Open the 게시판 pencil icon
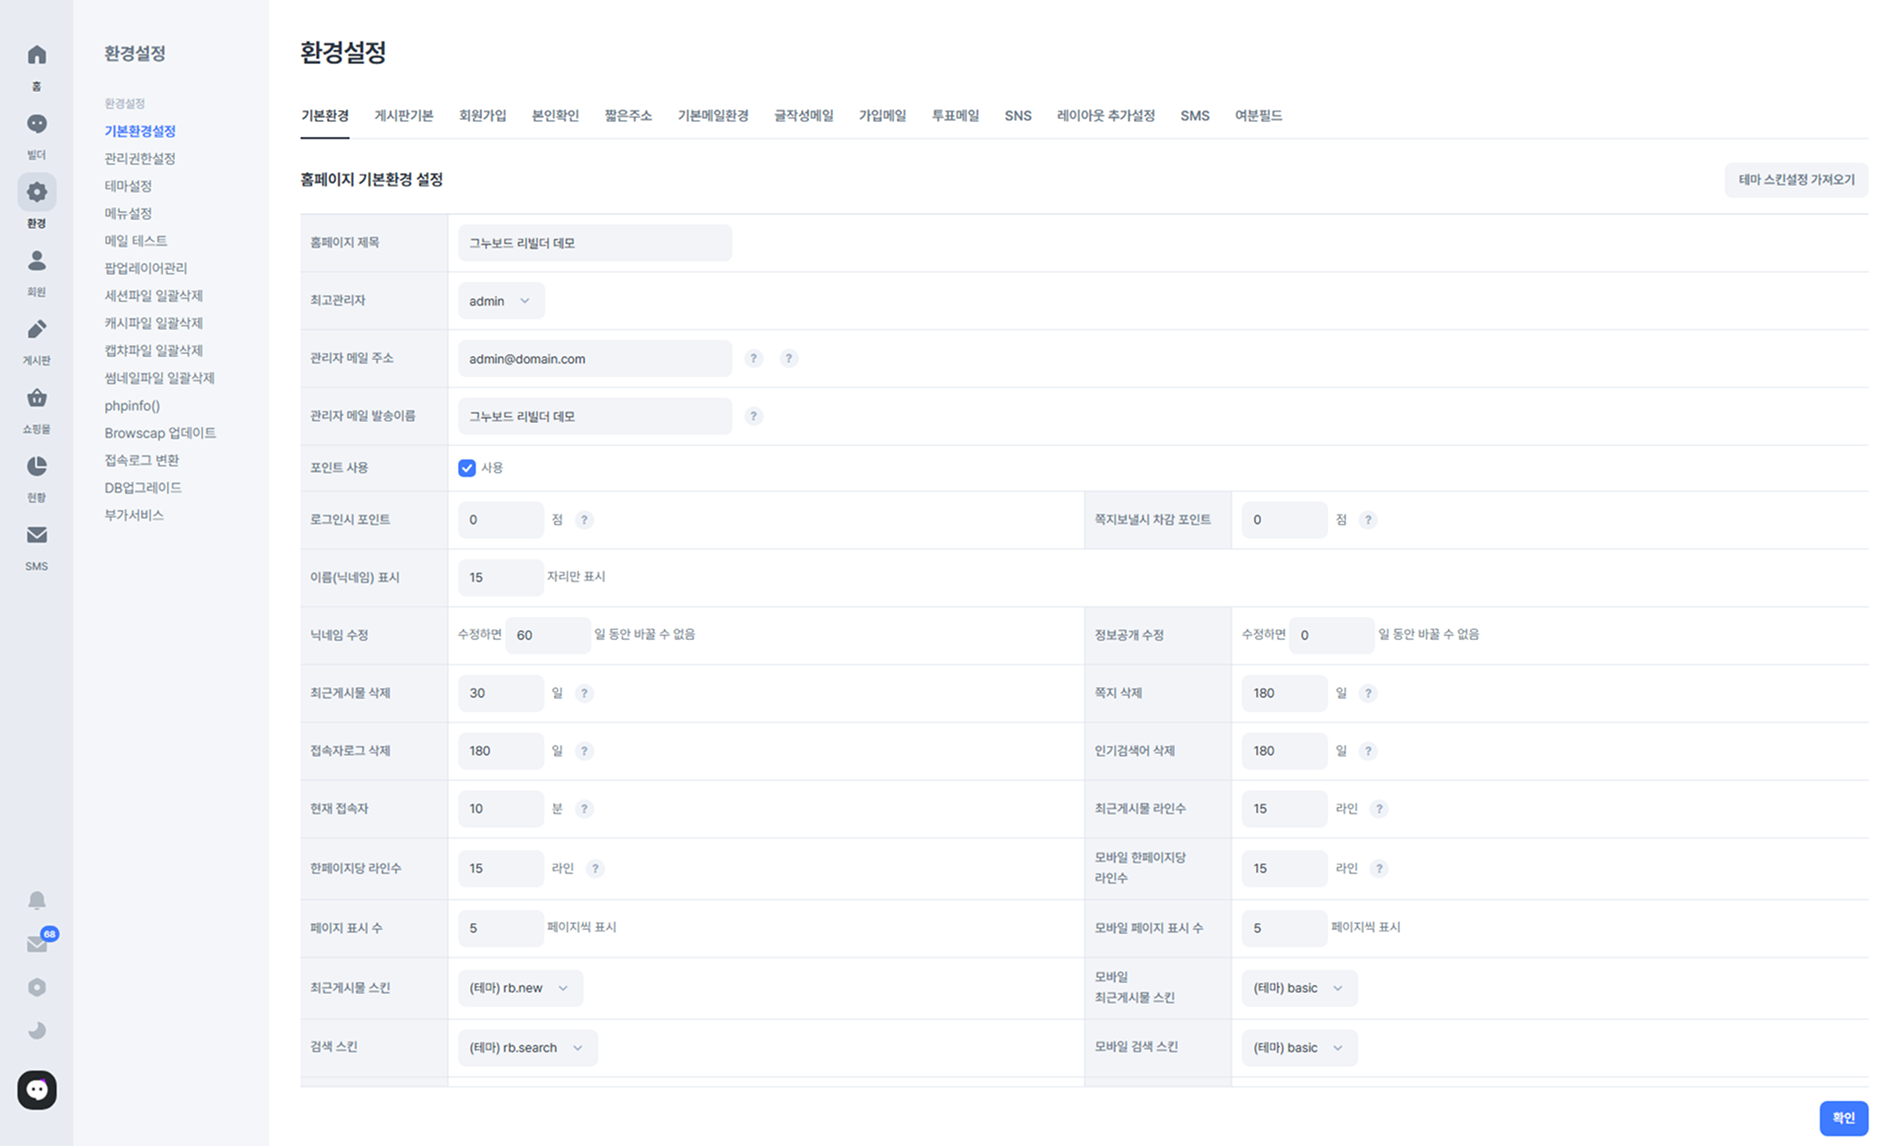The width and height of the screenshot is (1900, 1146). tap(36, 329)
